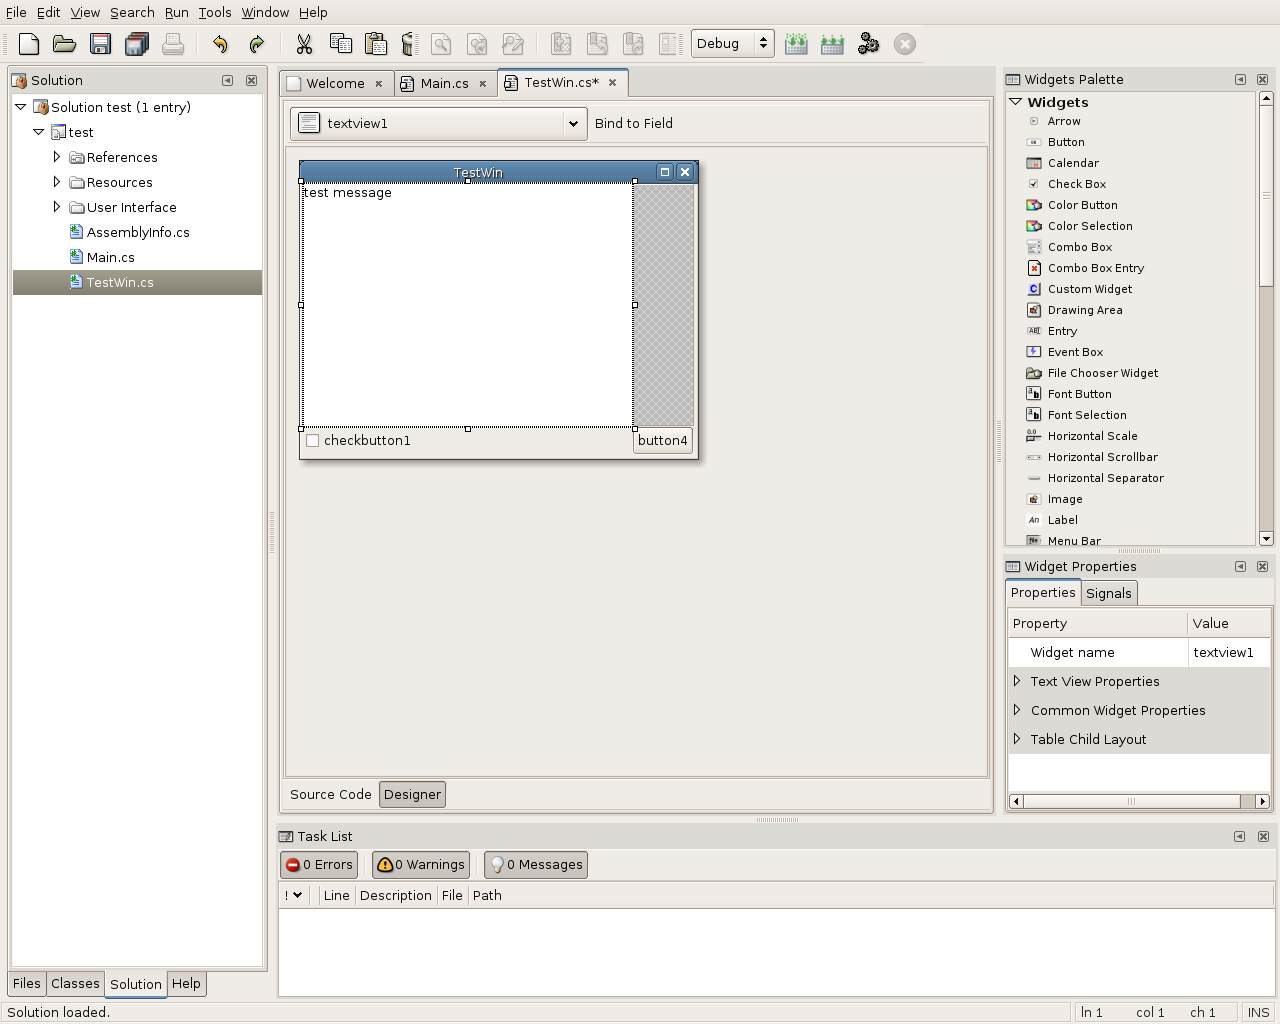Click the Cut scissors icon
This screenshot has width=1280, height=1024.
304,44
